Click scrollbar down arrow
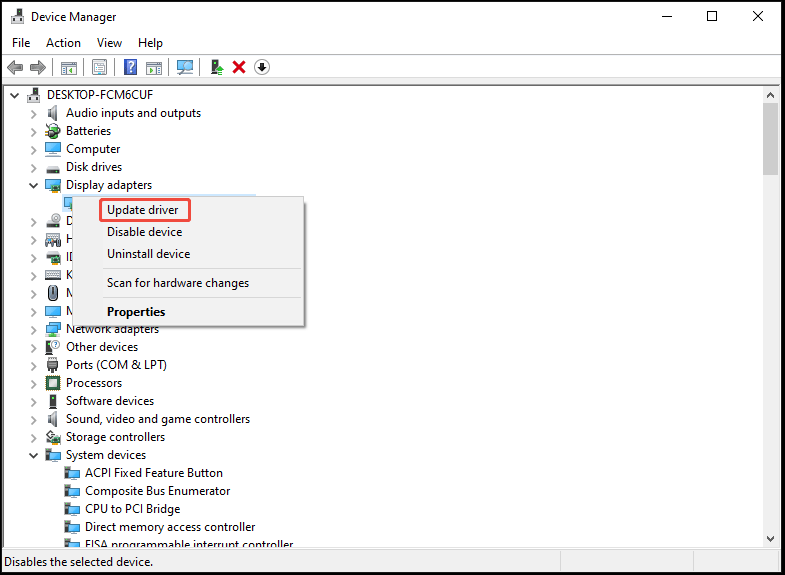 tap(770, 539)
